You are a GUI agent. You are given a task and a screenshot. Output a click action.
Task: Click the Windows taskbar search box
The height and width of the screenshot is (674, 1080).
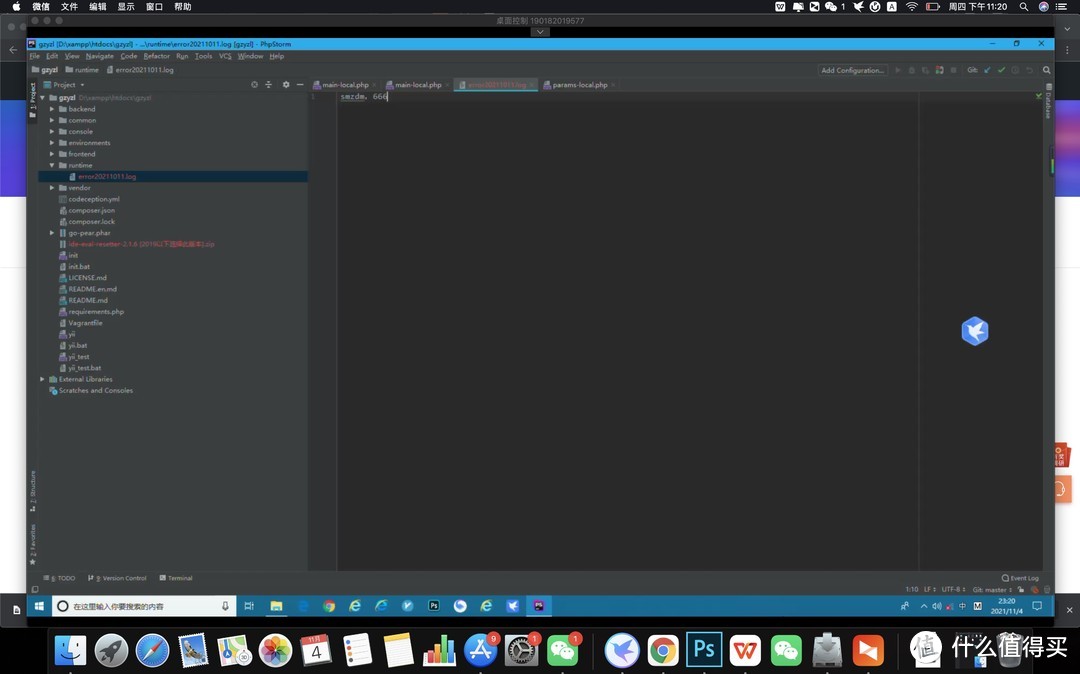tap(140, 606)
